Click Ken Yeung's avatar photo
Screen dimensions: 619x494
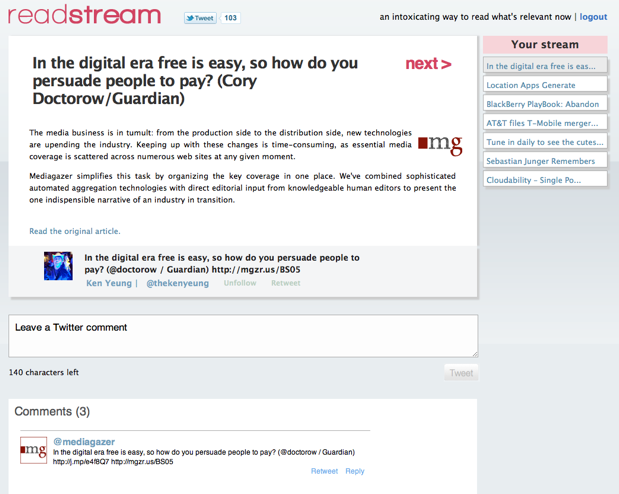click(x=58, y=266)
